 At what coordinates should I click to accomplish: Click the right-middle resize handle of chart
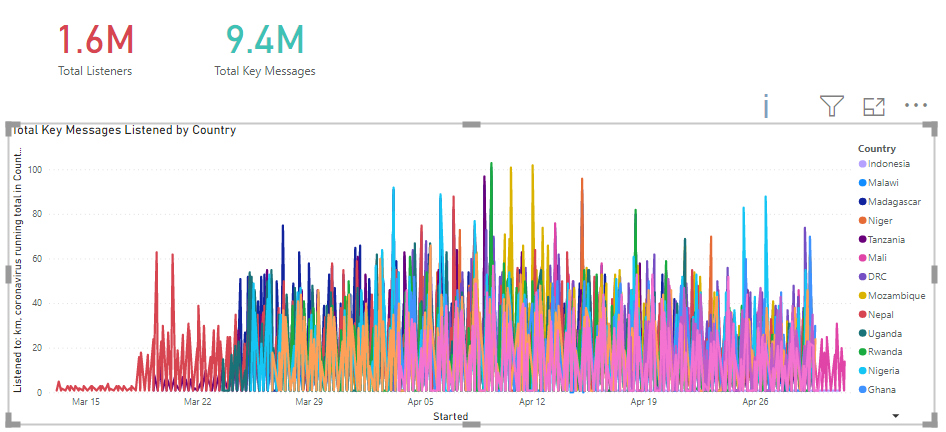pos(935,274)
